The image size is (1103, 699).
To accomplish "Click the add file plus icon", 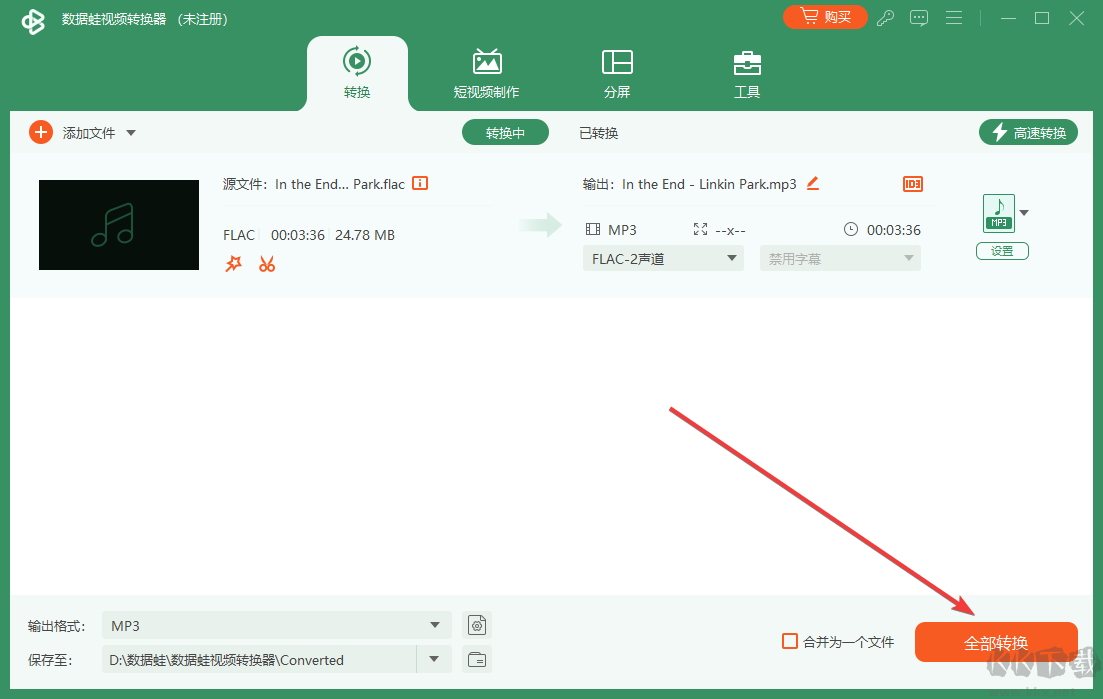I will tap(40, 131).
